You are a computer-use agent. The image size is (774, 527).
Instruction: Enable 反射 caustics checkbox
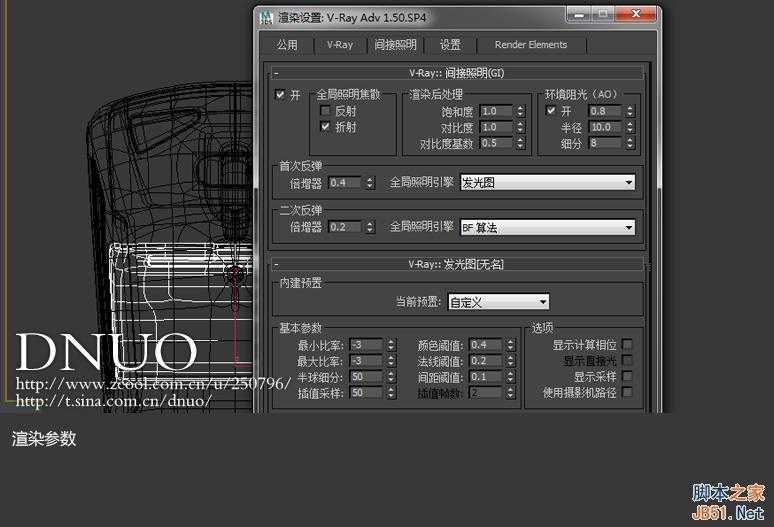325,111
